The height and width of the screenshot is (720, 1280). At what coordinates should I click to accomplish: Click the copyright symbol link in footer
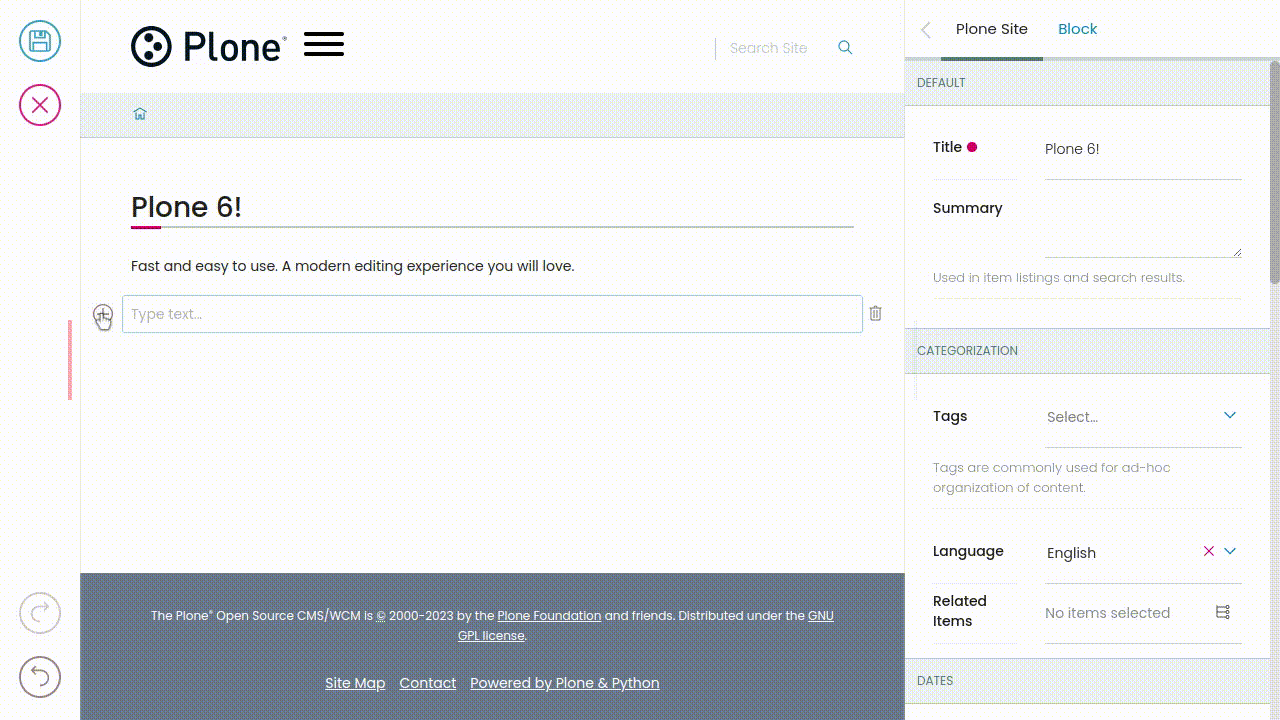click(380, 616)
